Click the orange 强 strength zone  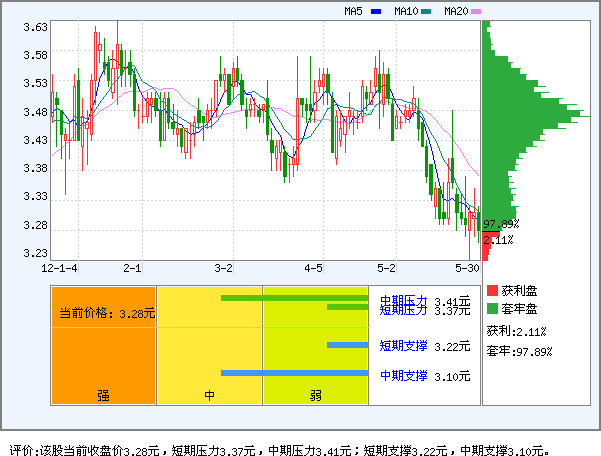(x=103, y=345)
